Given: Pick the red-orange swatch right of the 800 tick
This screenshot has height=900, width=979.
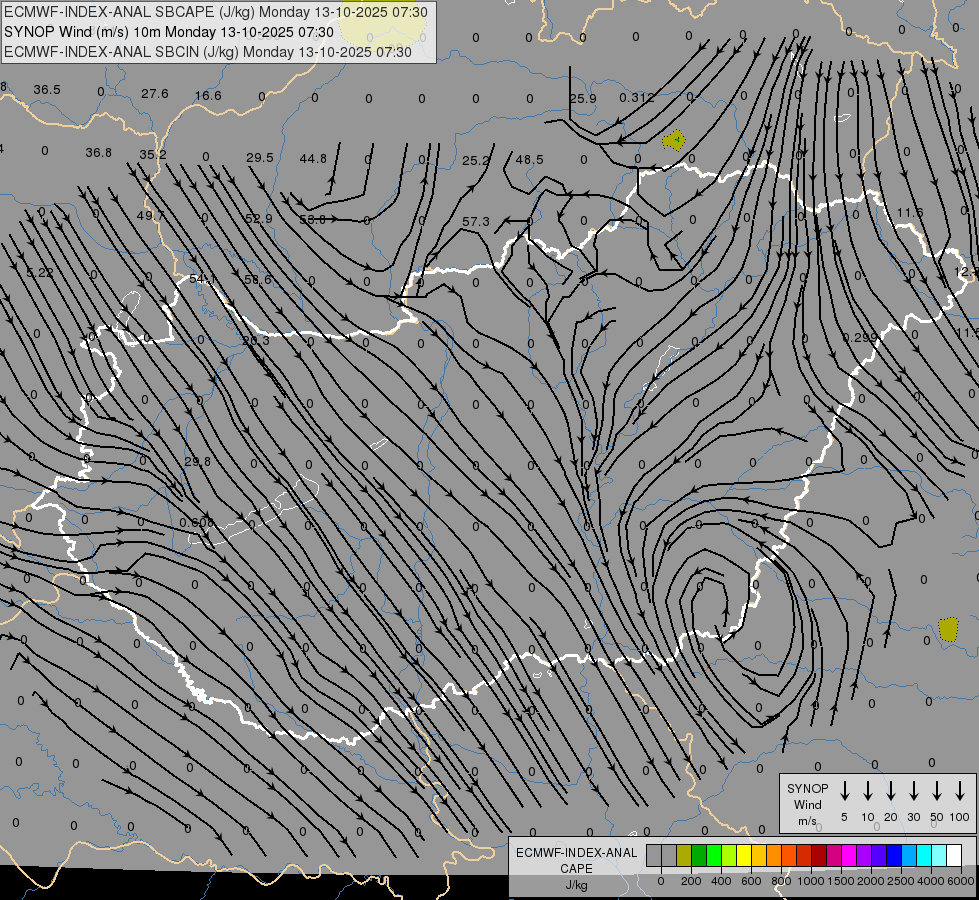Looking at the screenshot, I should 789,856.
